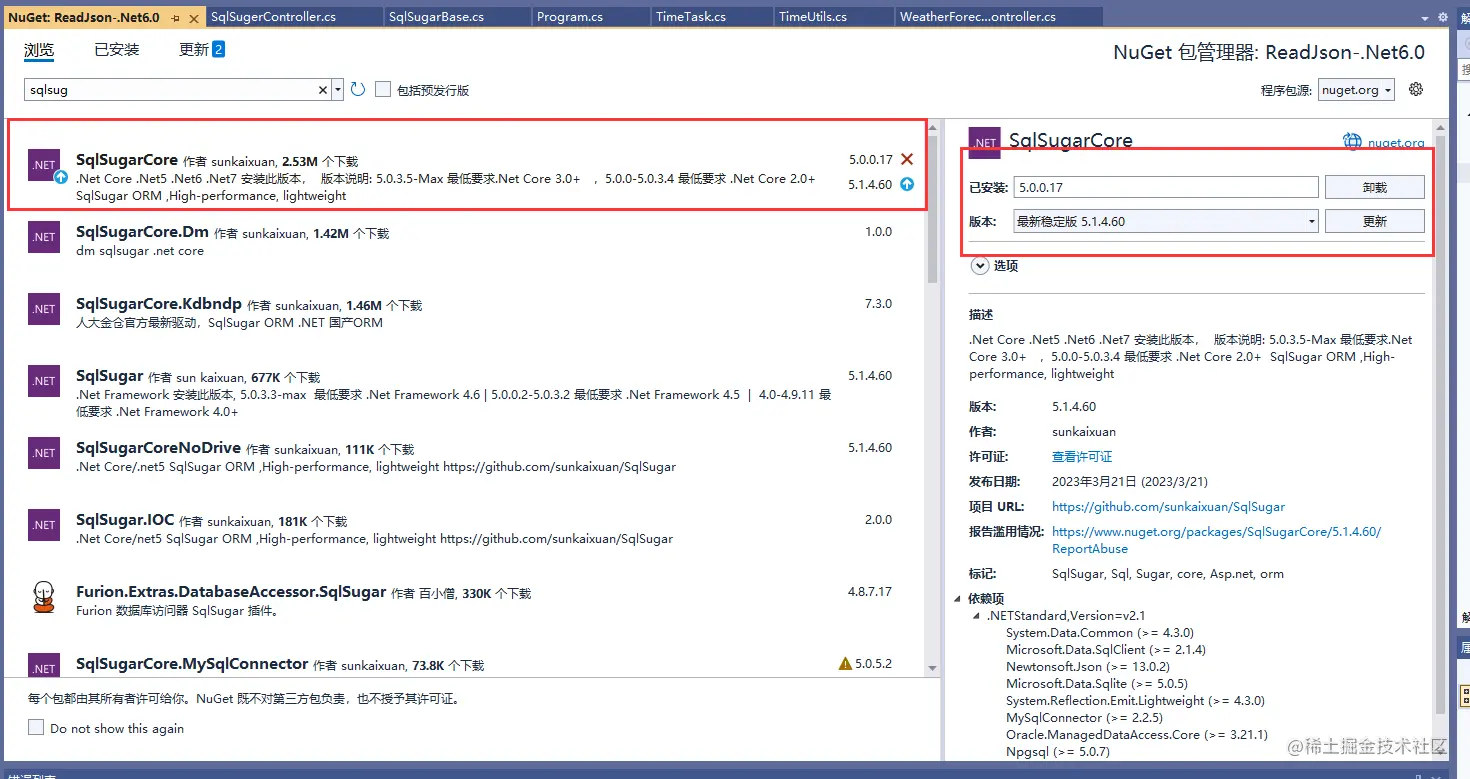Click the Furion monk avatar icon

point(44,597)
